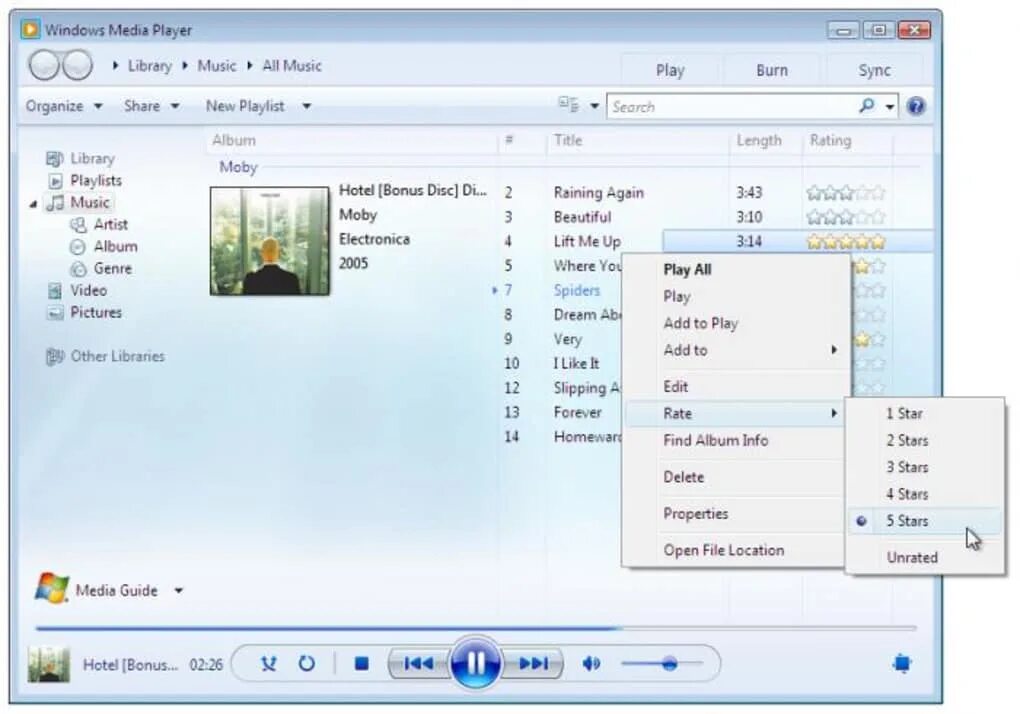Click Find Album Info

coord(736,440)
